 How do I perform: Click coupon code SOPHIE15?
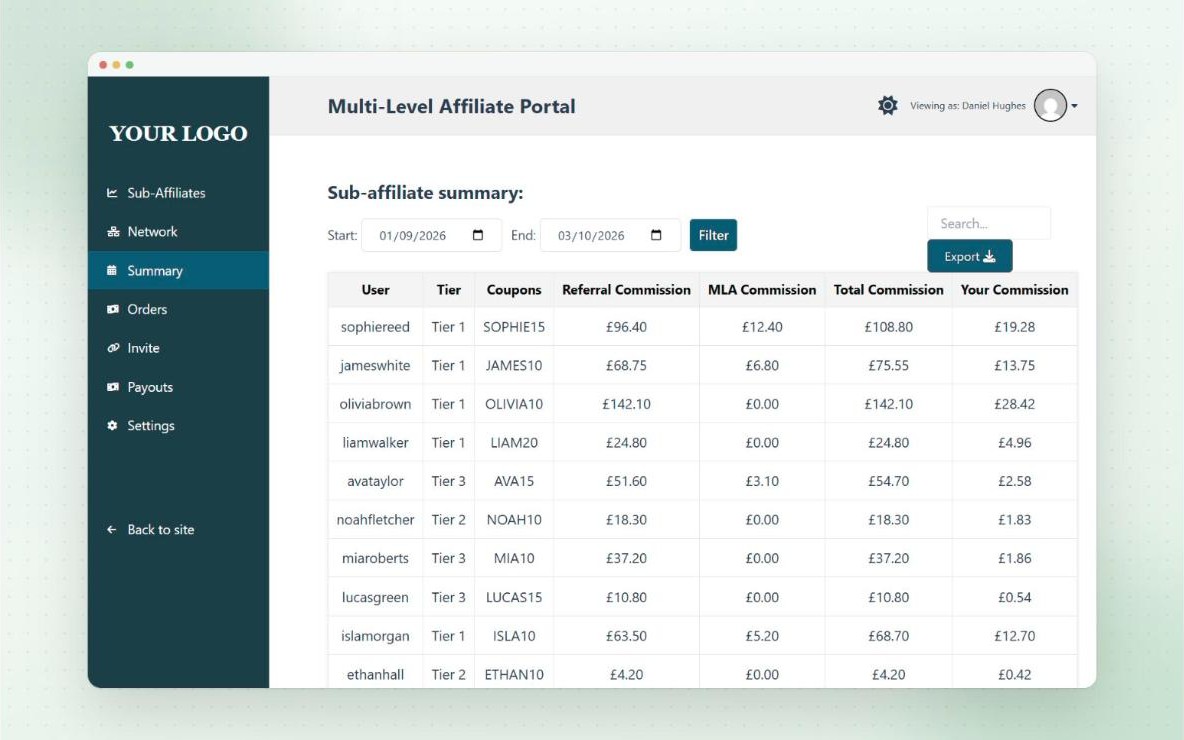coord(513,327)
